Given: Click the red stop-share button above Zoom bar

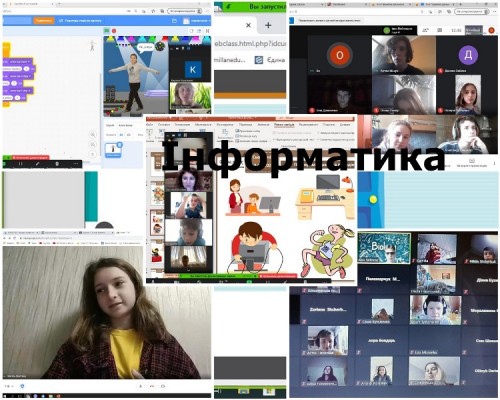Looking at the screenshot, I should coord(31,157).
